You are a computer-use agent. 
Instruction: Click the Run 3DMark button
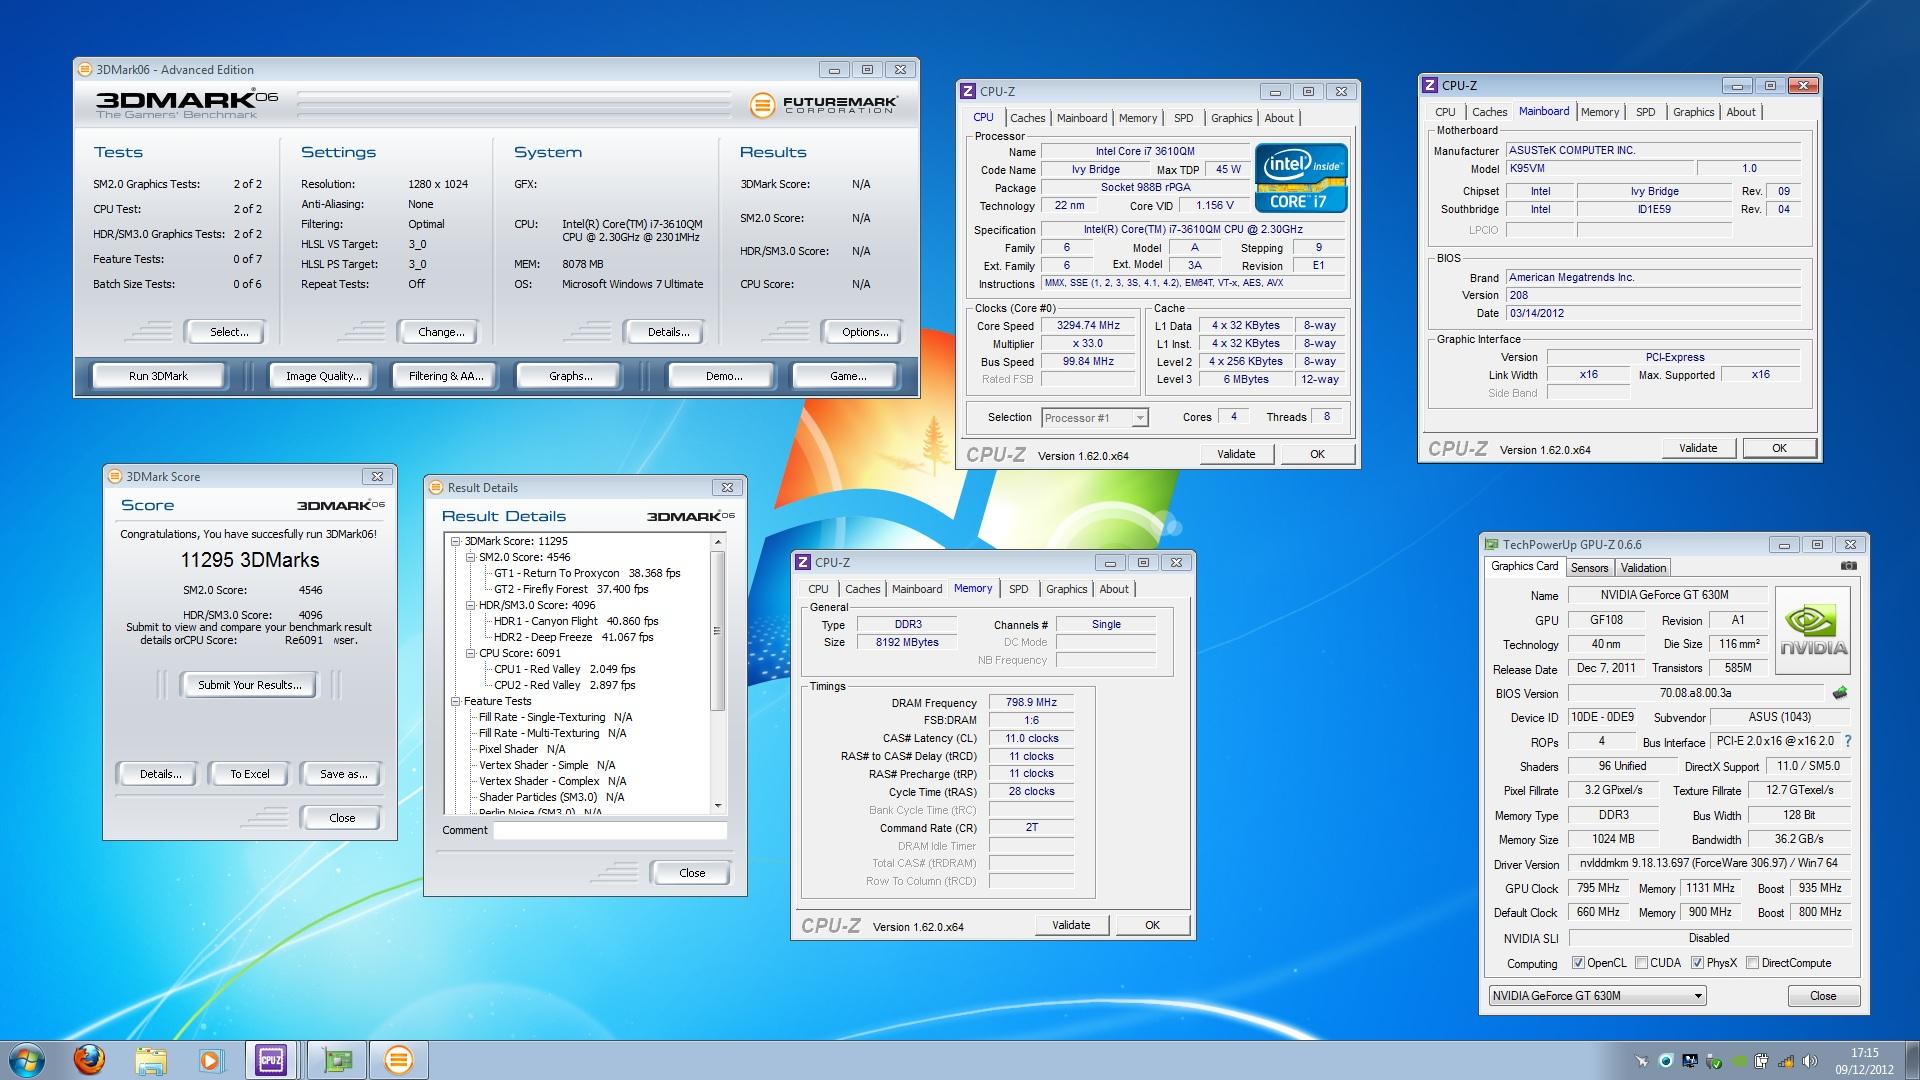tap(158, 376)
